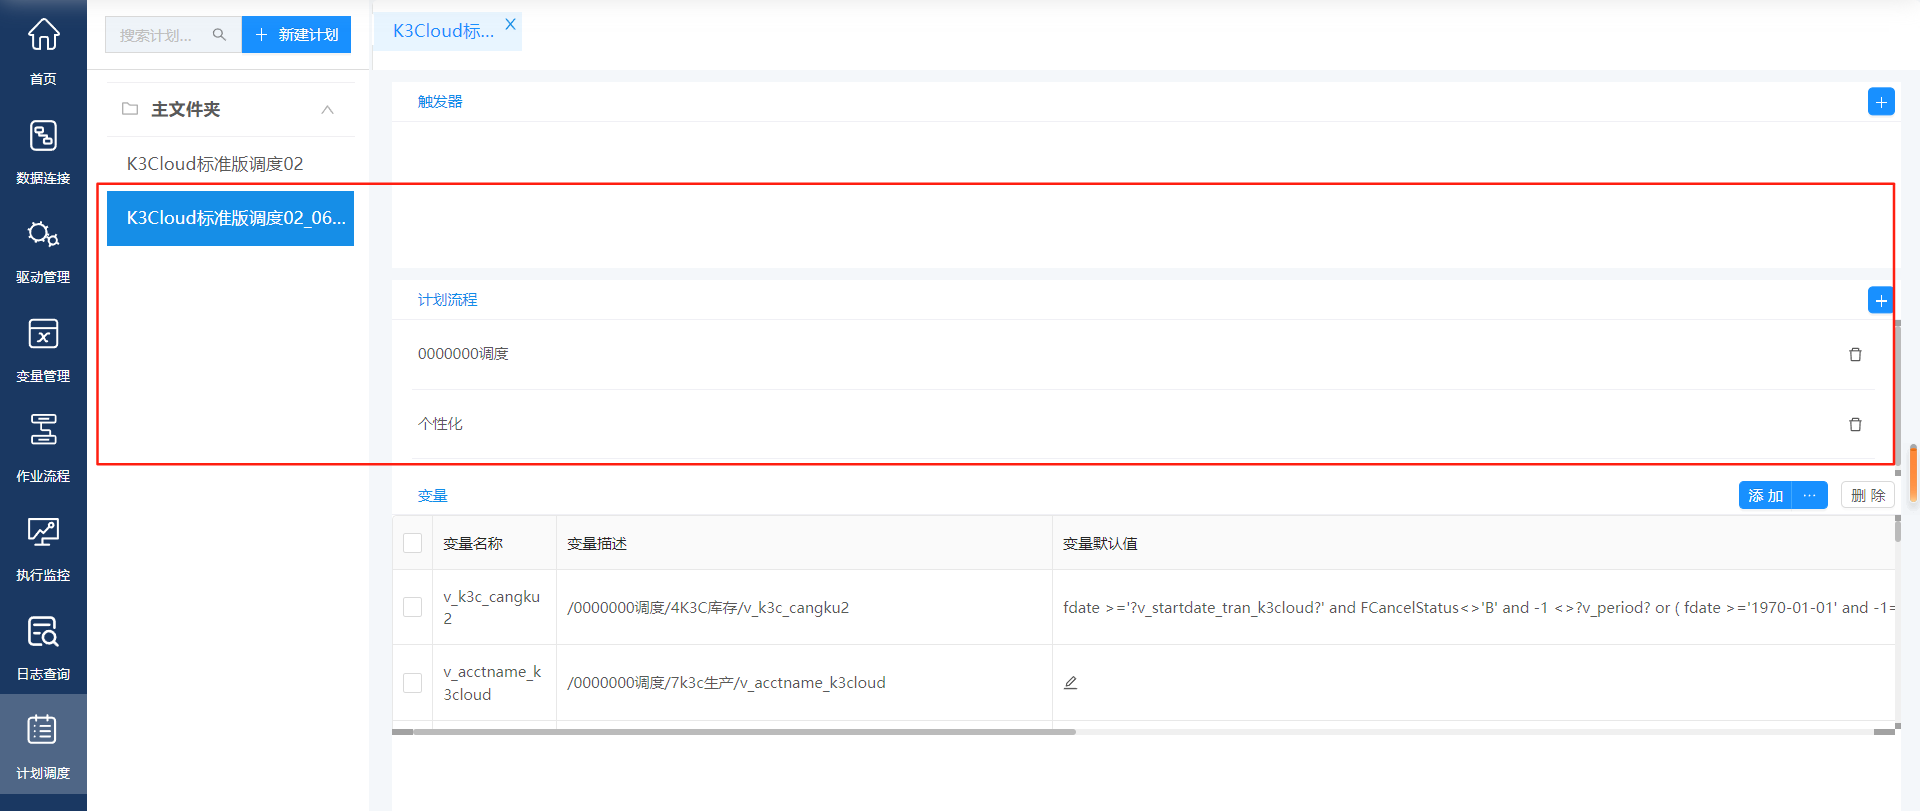
Task: Add a flow with the 计划流程 plus button
Action: pos(1881,300)
